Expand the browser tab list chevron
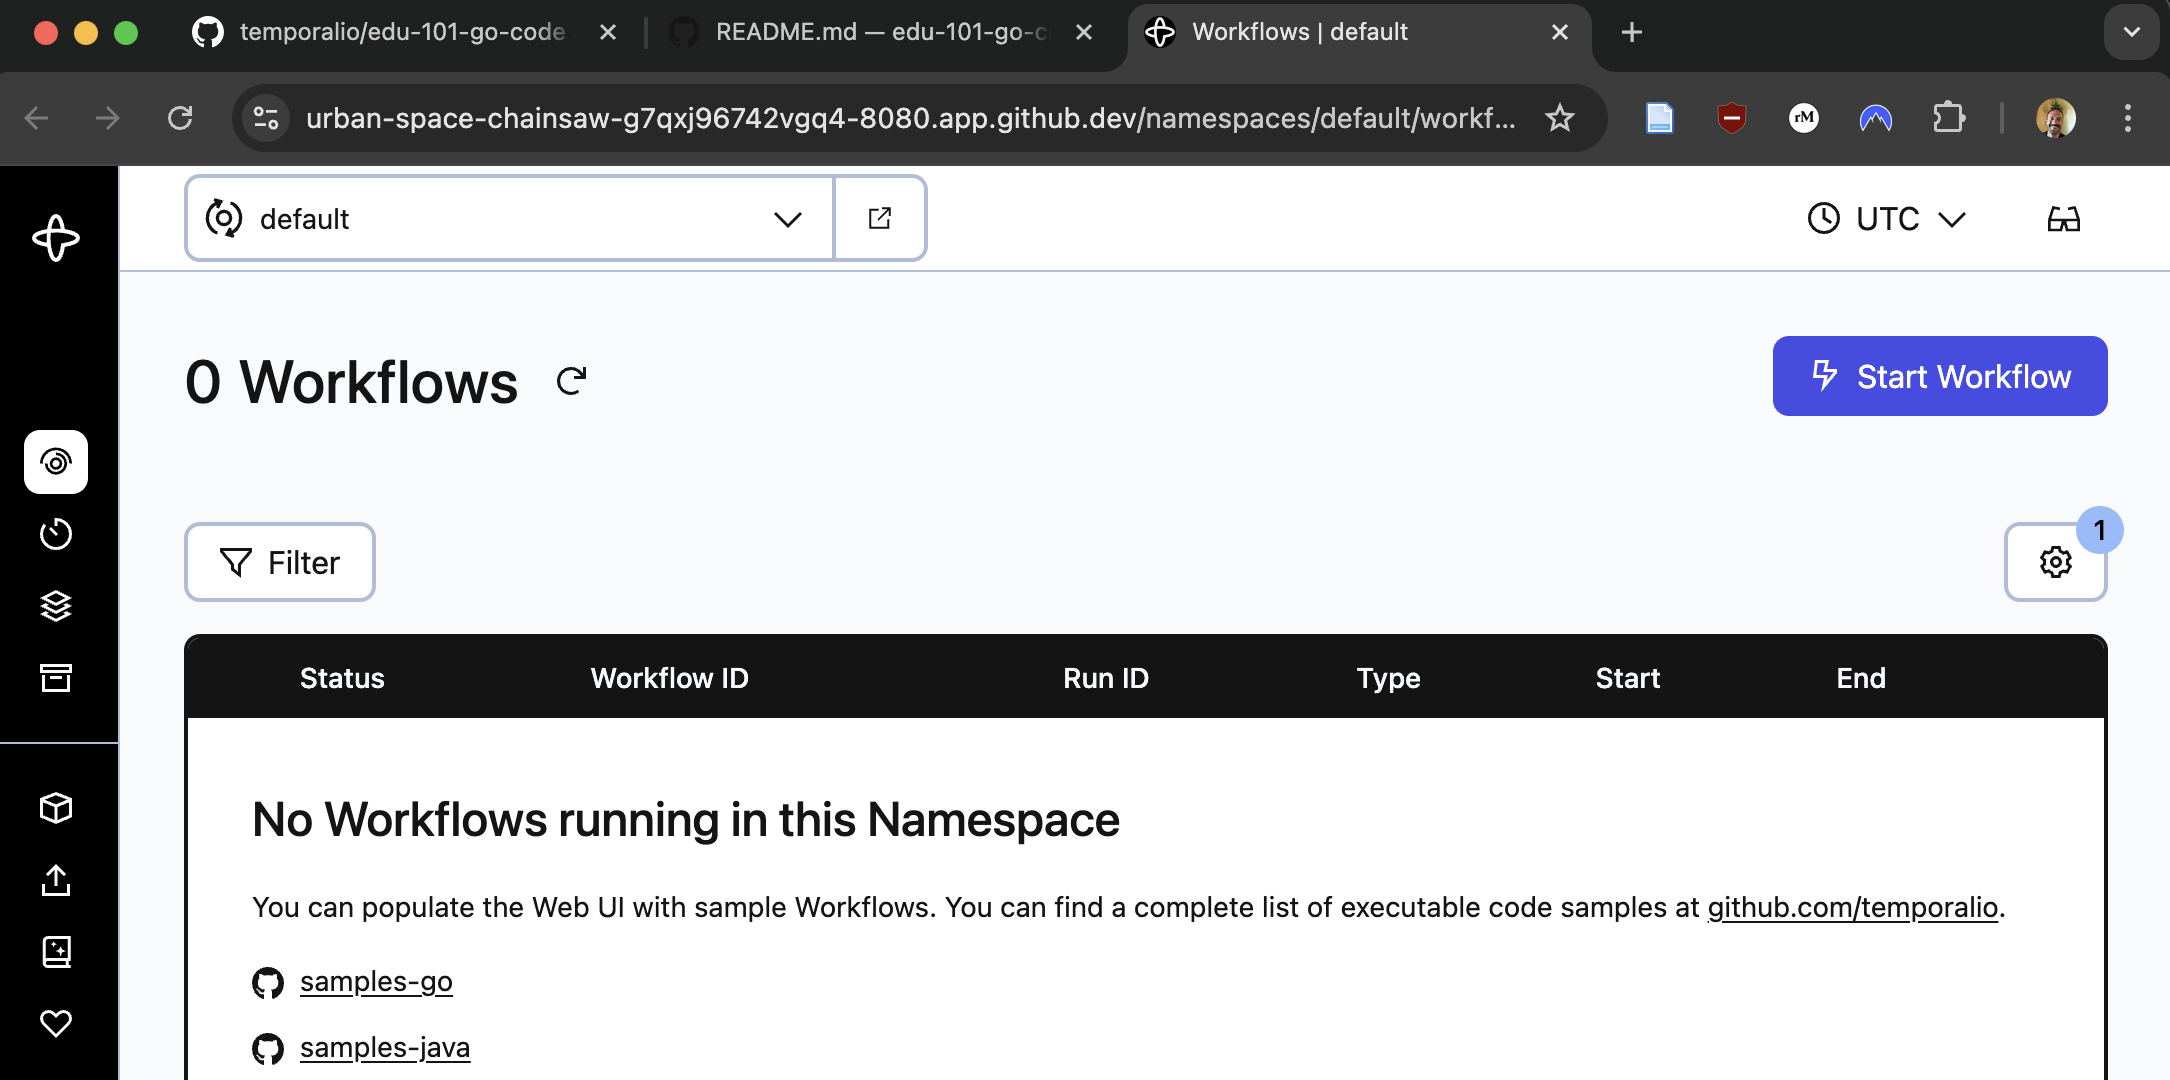Screen dimensions: 2170x1080 click(2131, 32)
